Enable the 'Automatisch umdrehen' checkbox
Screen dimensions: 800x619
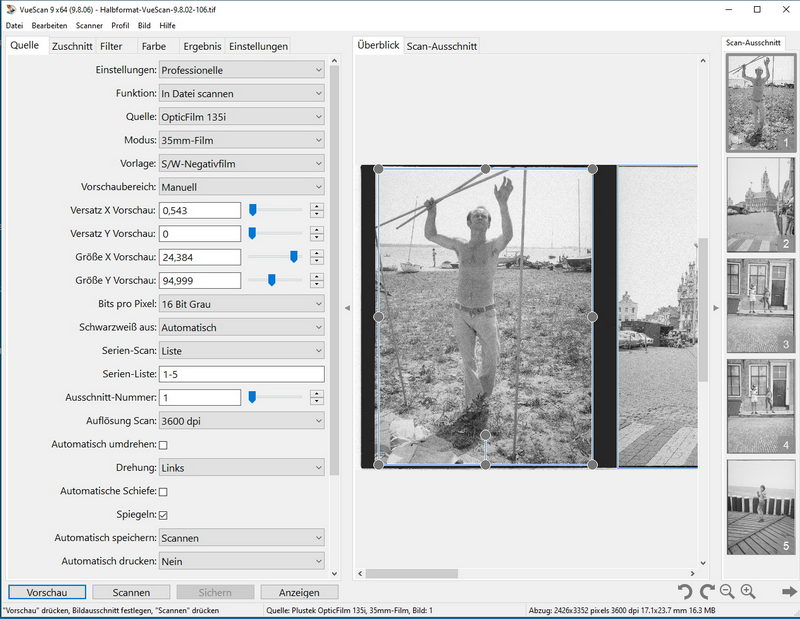coord(163,444)
